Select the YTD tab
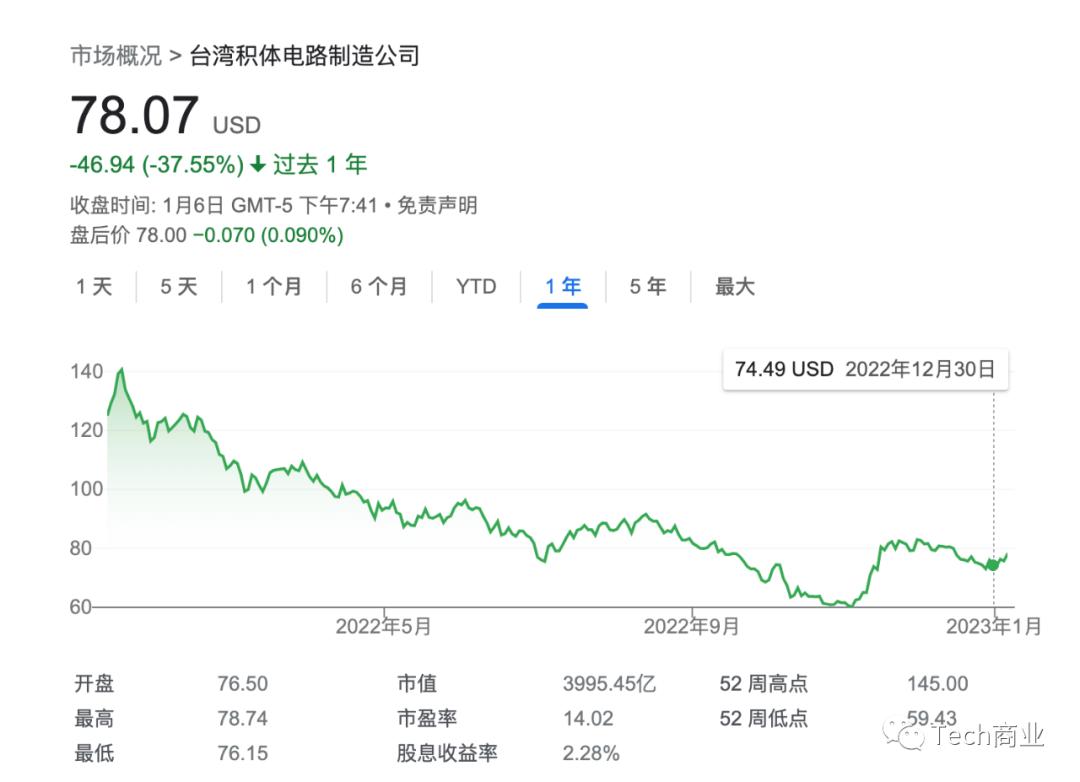The height and width of the screenshot is (782, 1080). 476,286
